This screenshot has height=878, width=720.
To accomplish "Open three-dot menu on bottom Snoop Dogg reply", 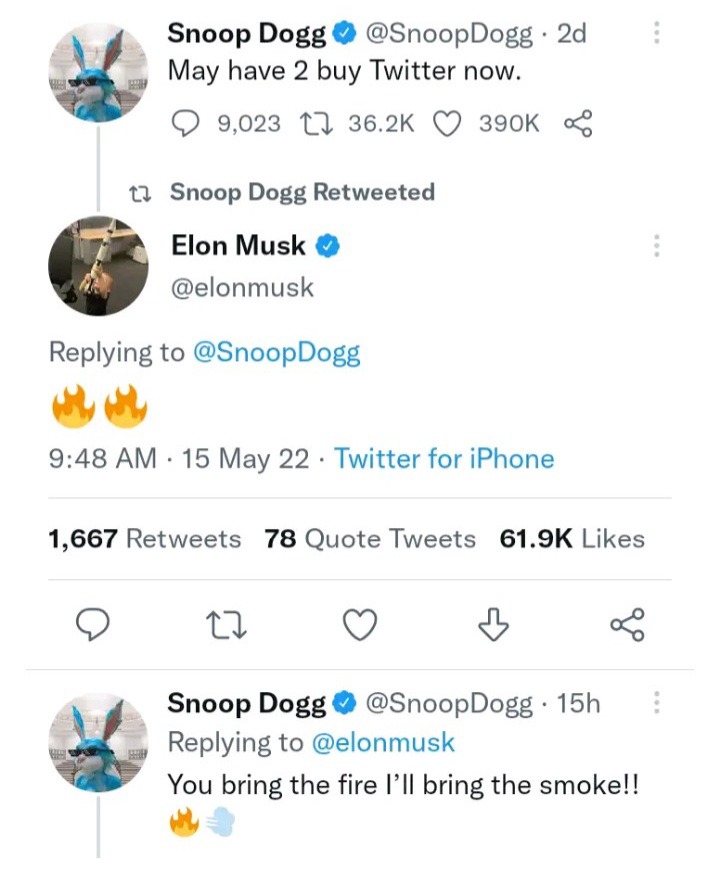I will tap(656, 703).
